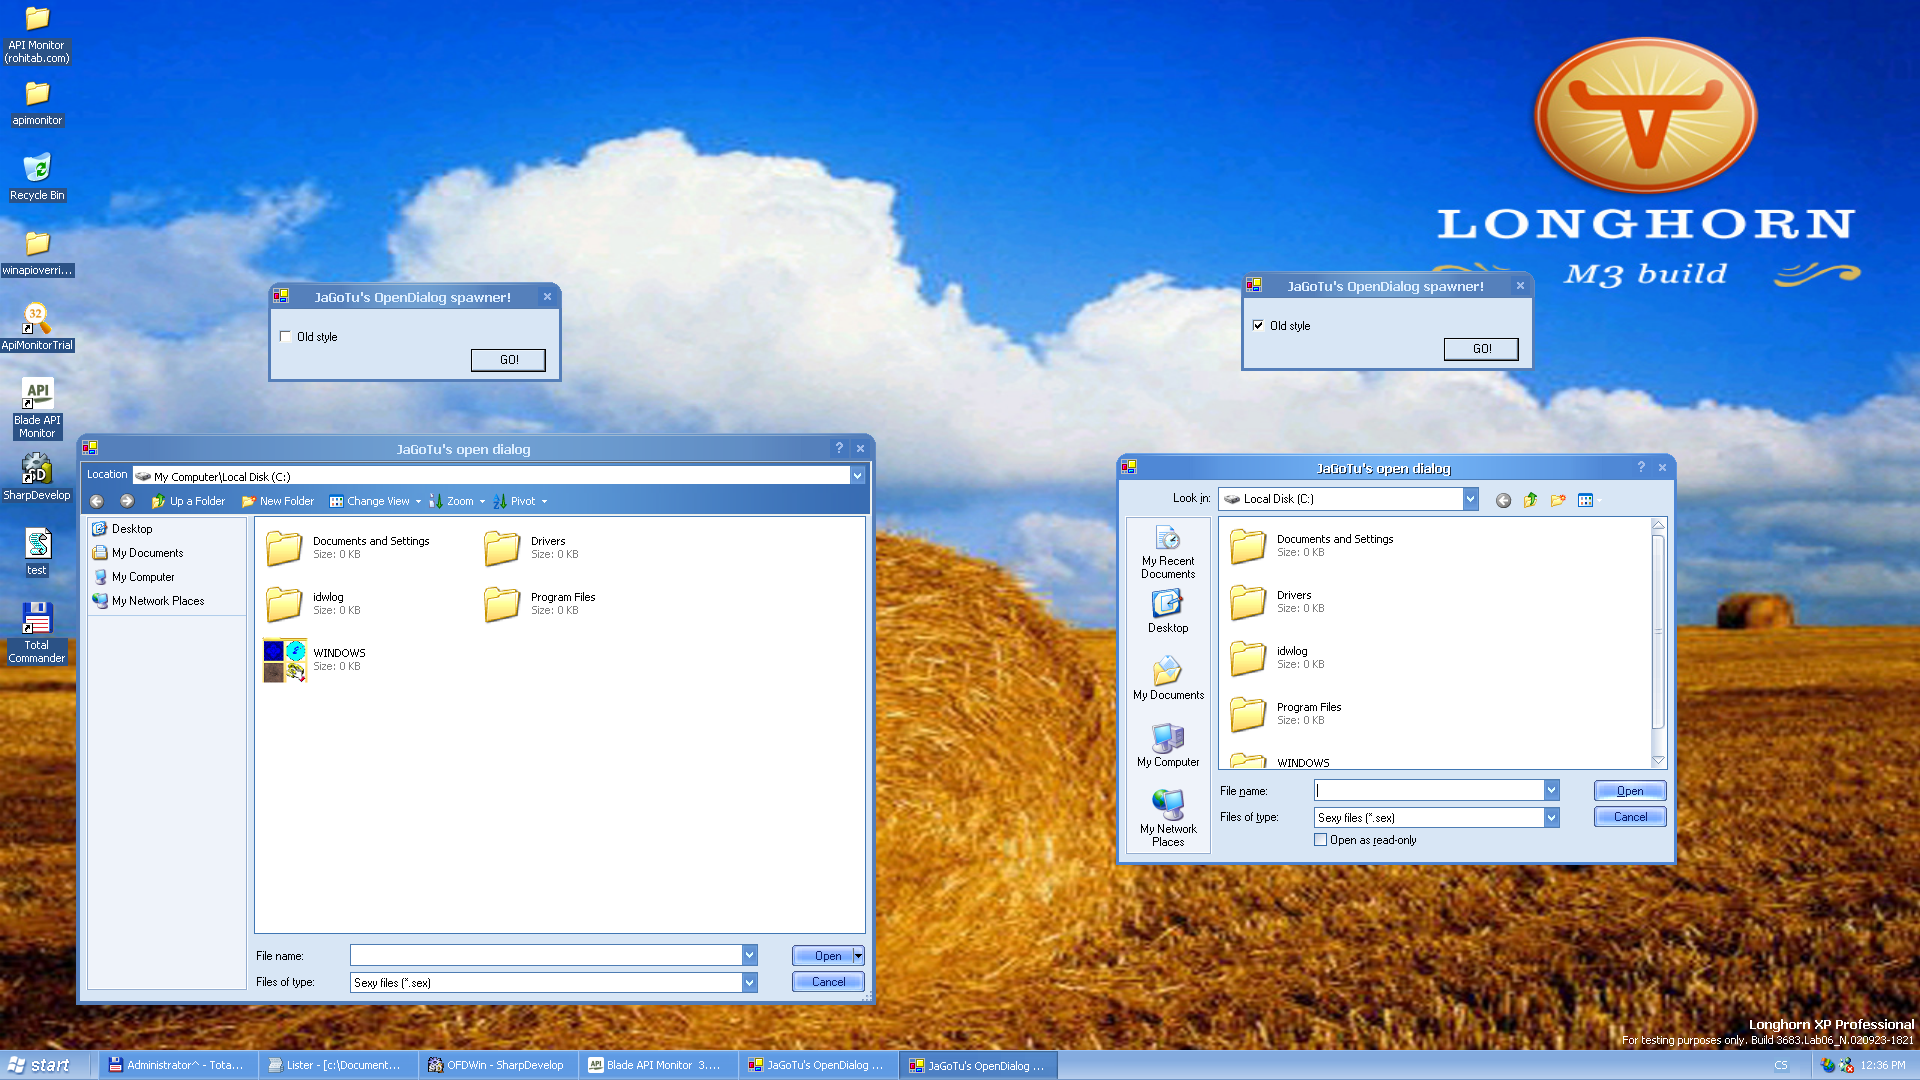
Task: Select the Documents and Settings folder in the left dialog
Action: pos(348,547)
